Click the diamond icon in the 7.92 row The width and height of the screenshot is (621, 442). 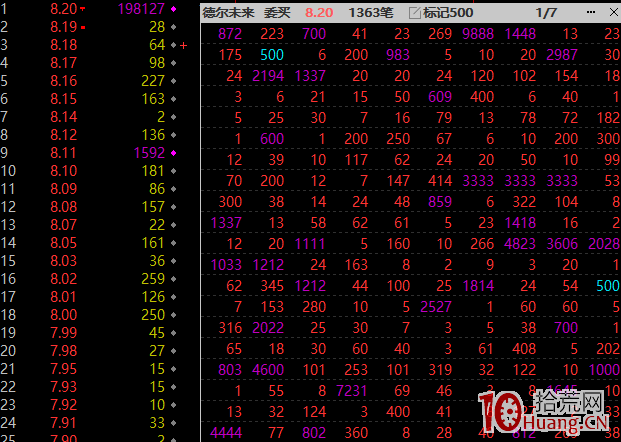[x=173, y=405]
